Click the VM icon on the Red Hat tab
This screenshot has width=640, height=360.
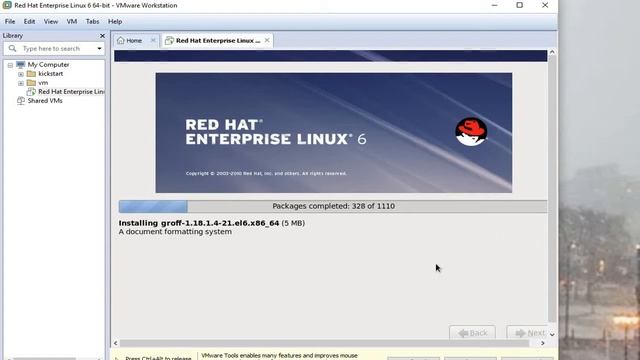pyautogui.click(x=169, y=40)
